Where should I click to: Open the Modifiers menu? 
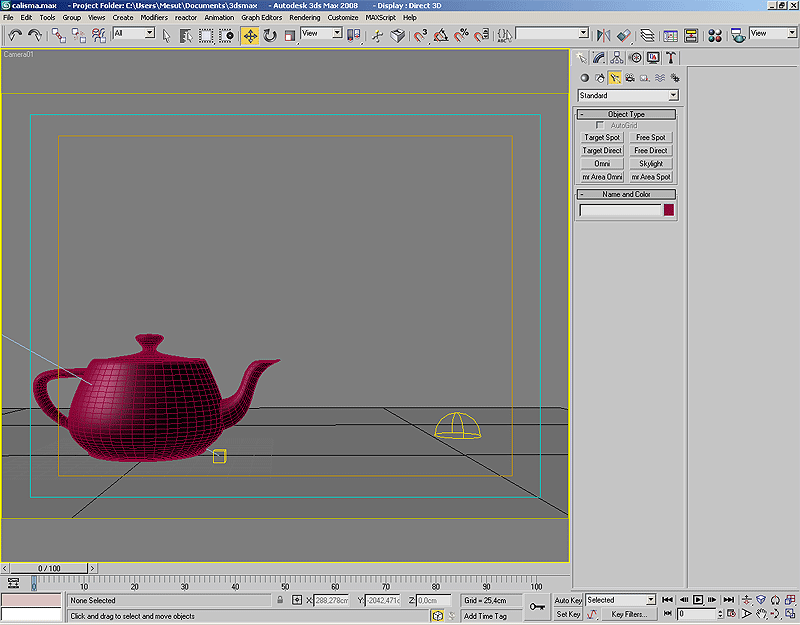pos(154,17)
